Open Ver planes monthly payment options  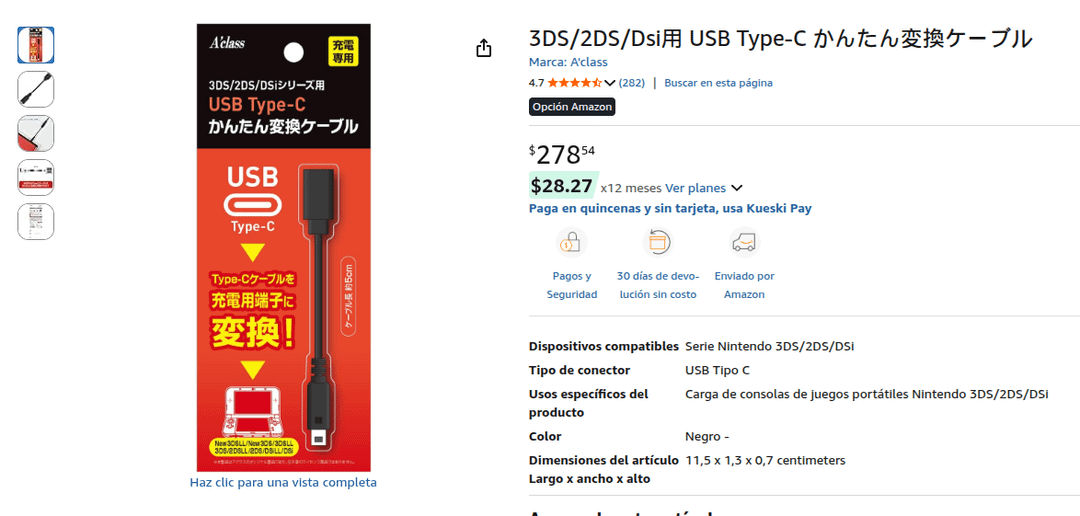[x=695, y=187]
